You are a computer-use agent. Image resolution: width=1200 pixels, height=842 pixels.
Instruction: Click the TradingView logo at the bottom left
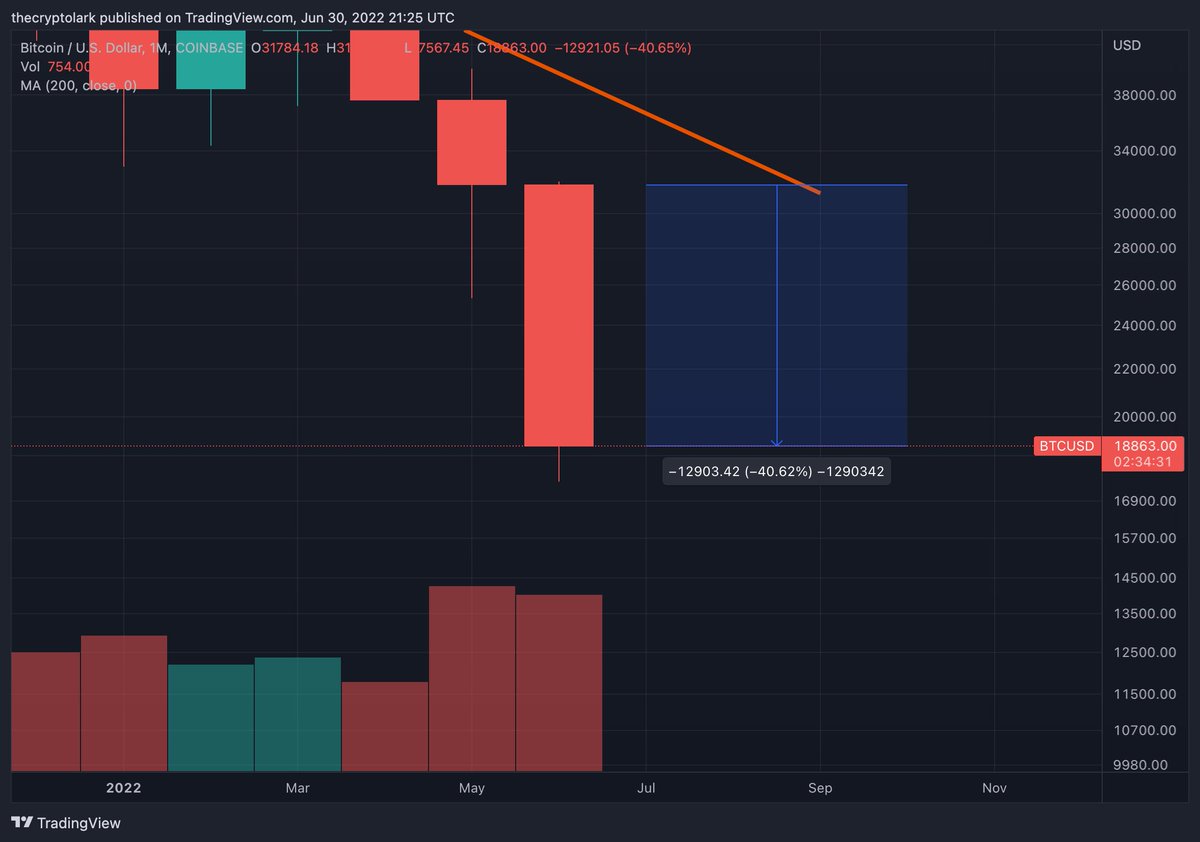click(66, 823)
